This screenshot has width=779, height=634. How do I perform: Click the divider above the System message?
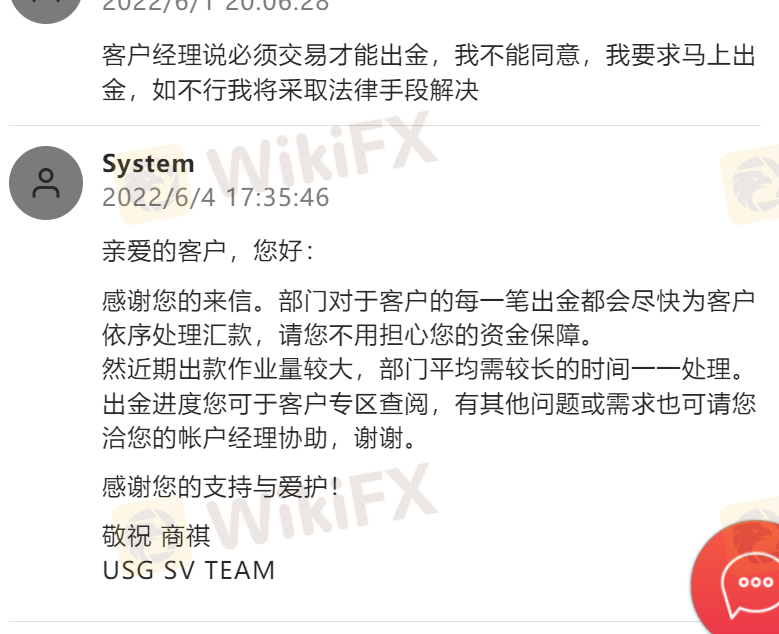[x=385, y=126]
